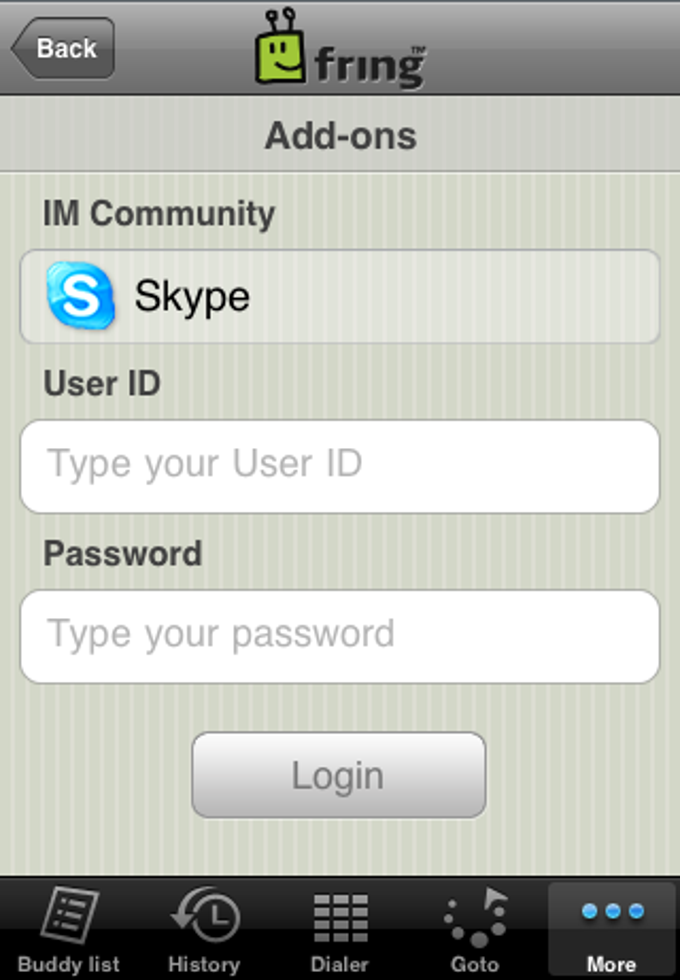Select the More tab label
The height and width of the screenshot is (980, 680).
pos(611,964)
